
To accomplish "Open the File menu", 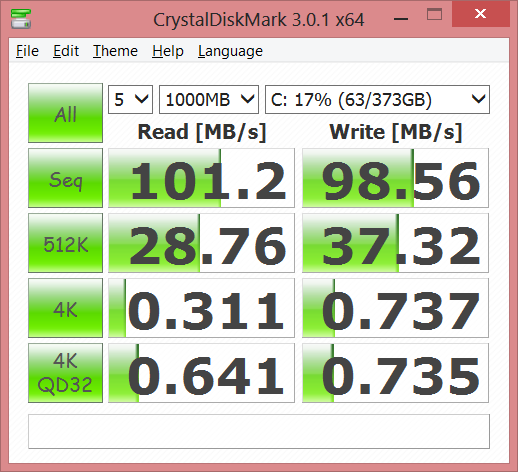I will (27, 51).
